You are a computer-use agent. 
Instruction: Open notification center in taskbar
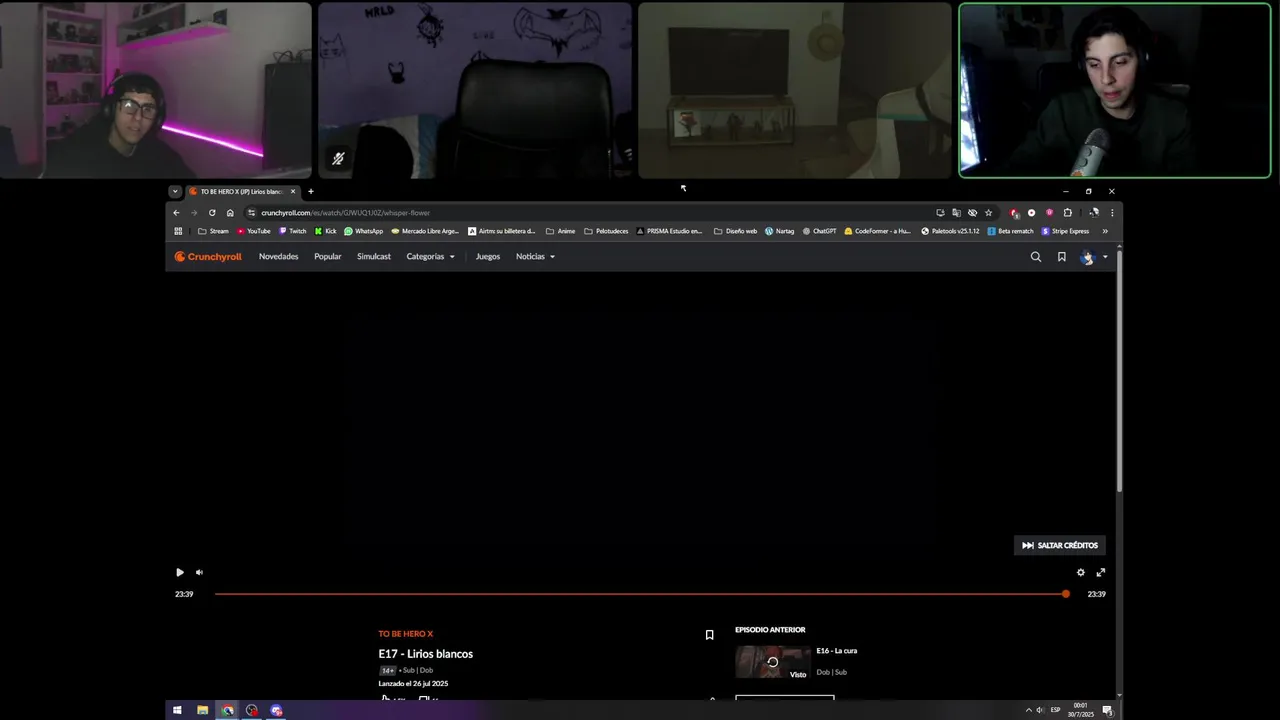pos(1108,710)
